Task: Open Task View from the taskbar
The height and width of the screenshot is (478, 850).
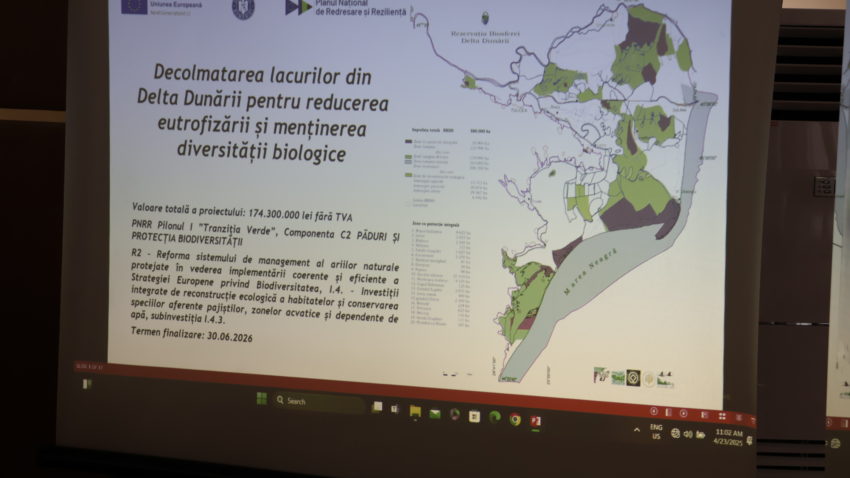Action: 377,406
